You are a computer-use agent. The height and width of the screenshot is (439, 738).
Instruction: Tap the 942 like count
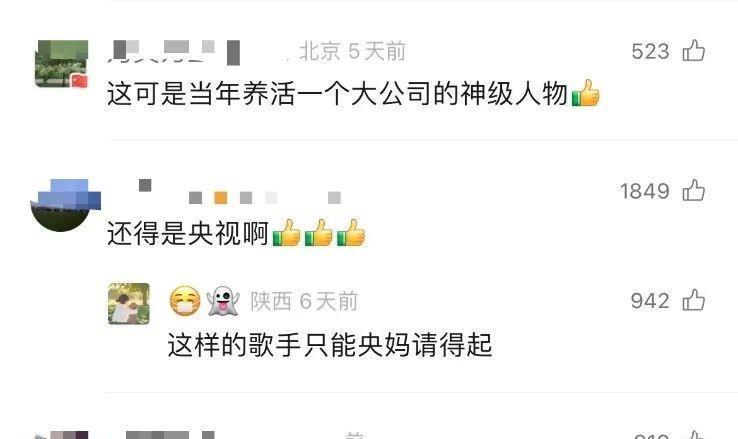650,301
